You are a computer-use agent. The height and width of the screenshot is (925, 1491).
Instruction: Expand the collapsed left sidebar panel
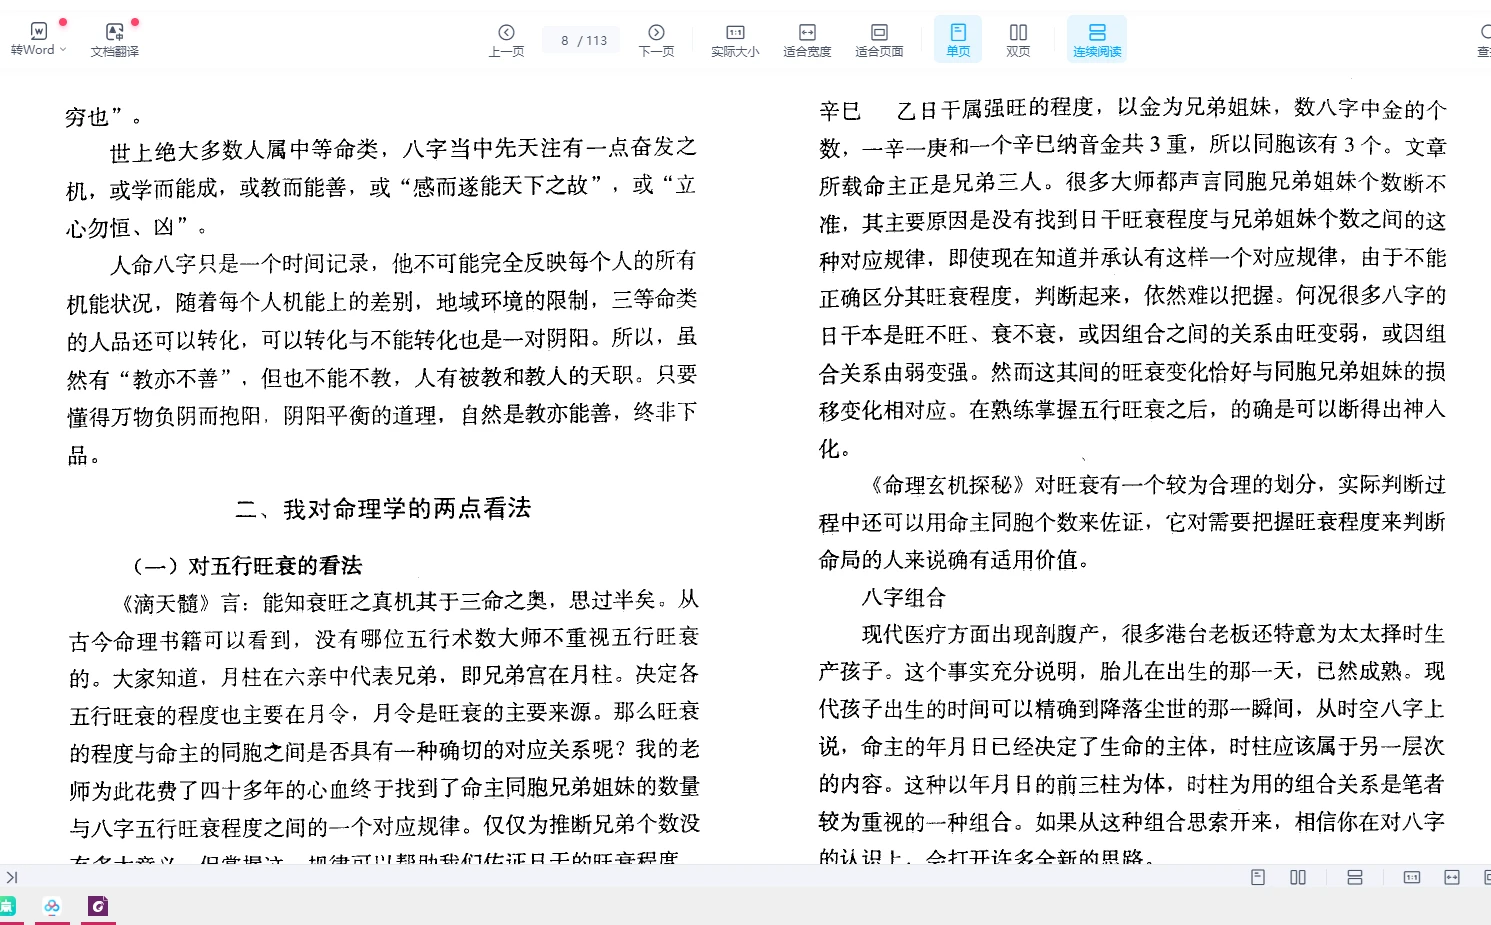click(x=12, y=877)
